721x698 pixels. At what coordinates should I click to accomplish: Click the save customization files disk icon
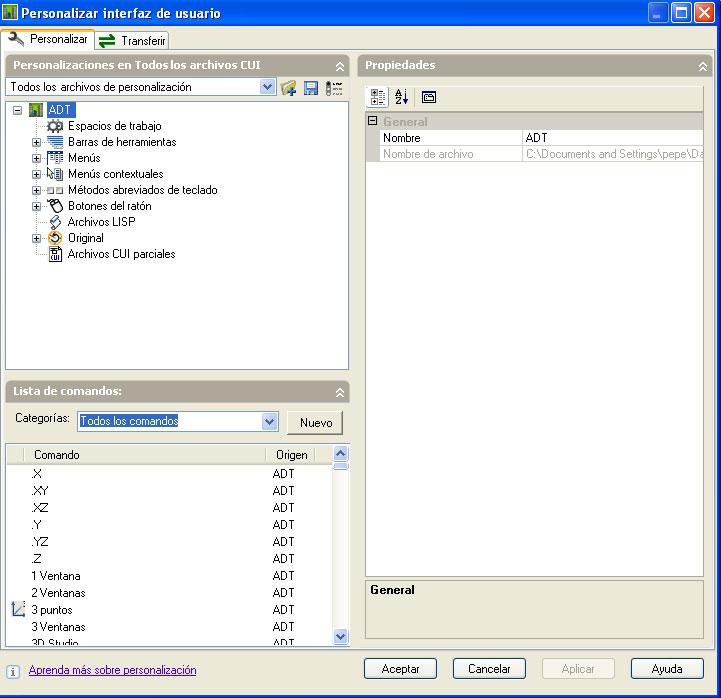pos(311,88)
